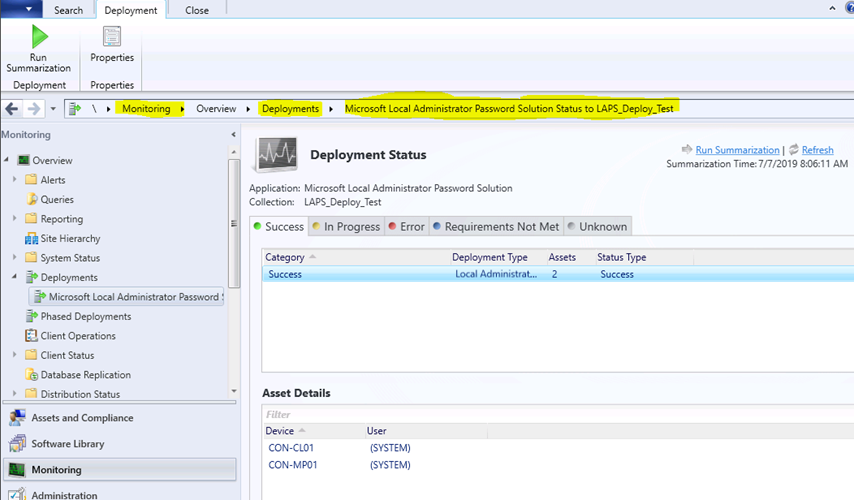Switch to the Error status tab
The image size is (854, 500).
coord(407,227)
